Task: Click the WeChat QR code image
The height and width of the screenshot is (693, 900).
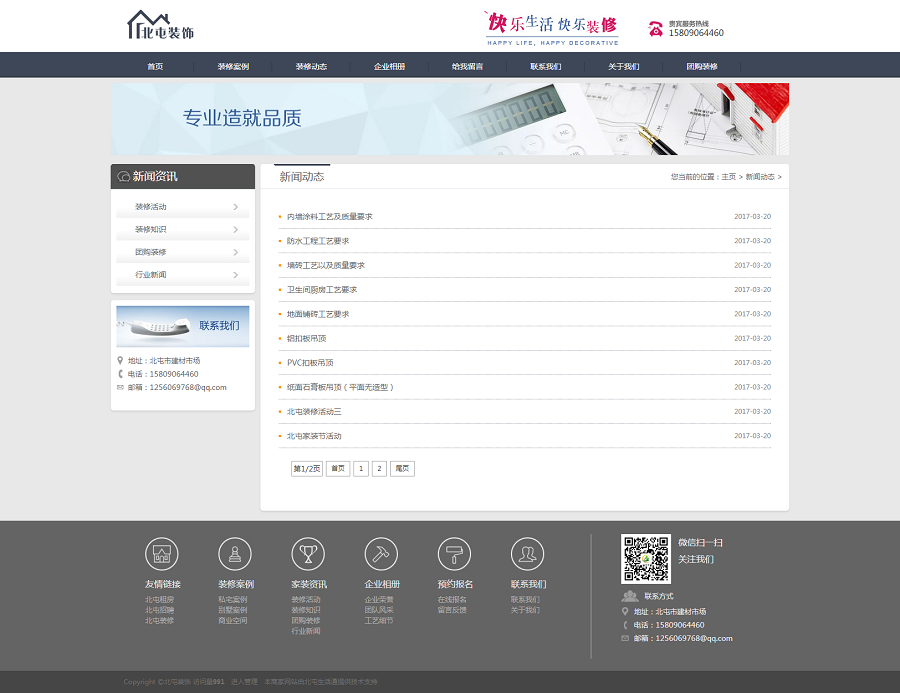Action: pyautogui.click(x=645, y=559)
